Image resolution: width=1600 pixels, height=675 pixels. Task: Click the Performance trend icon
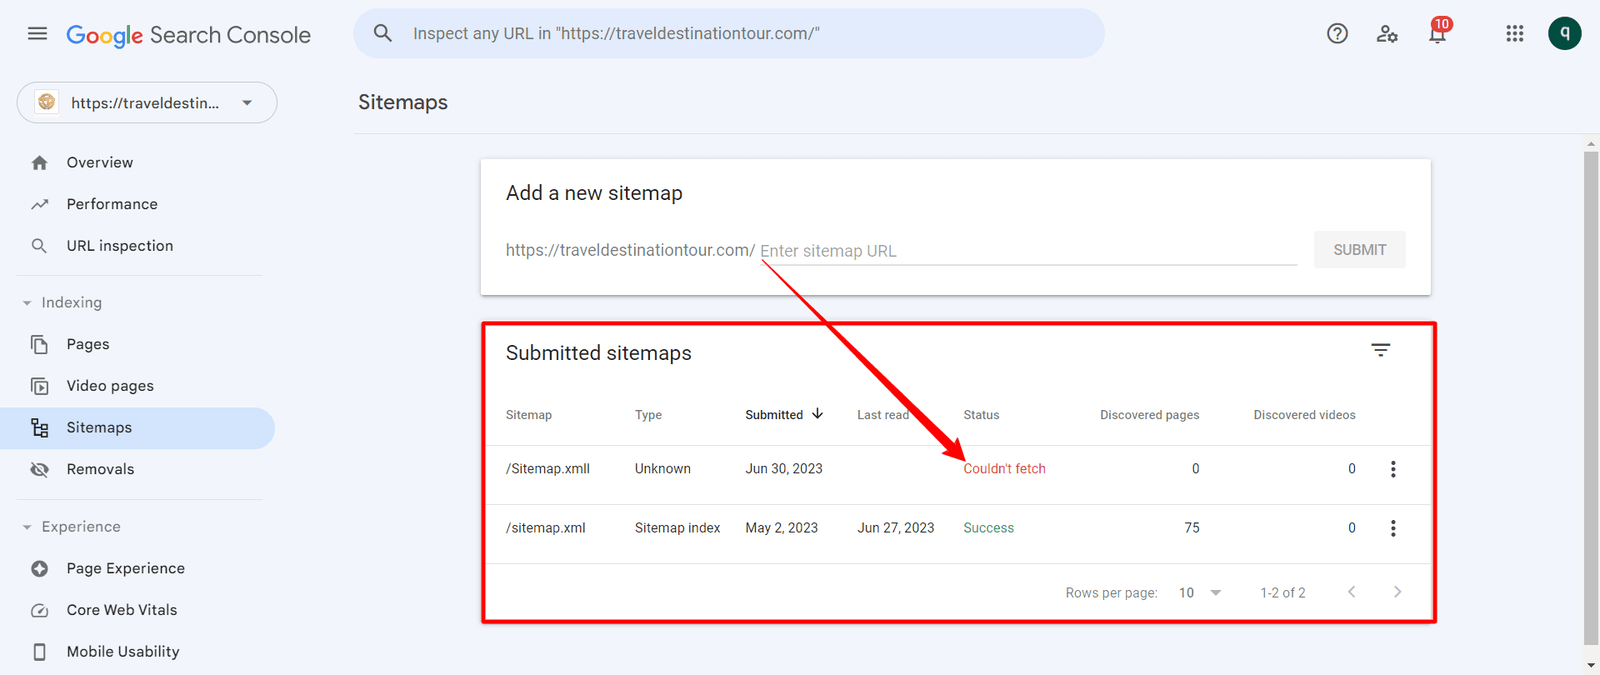tap(40, 204)
